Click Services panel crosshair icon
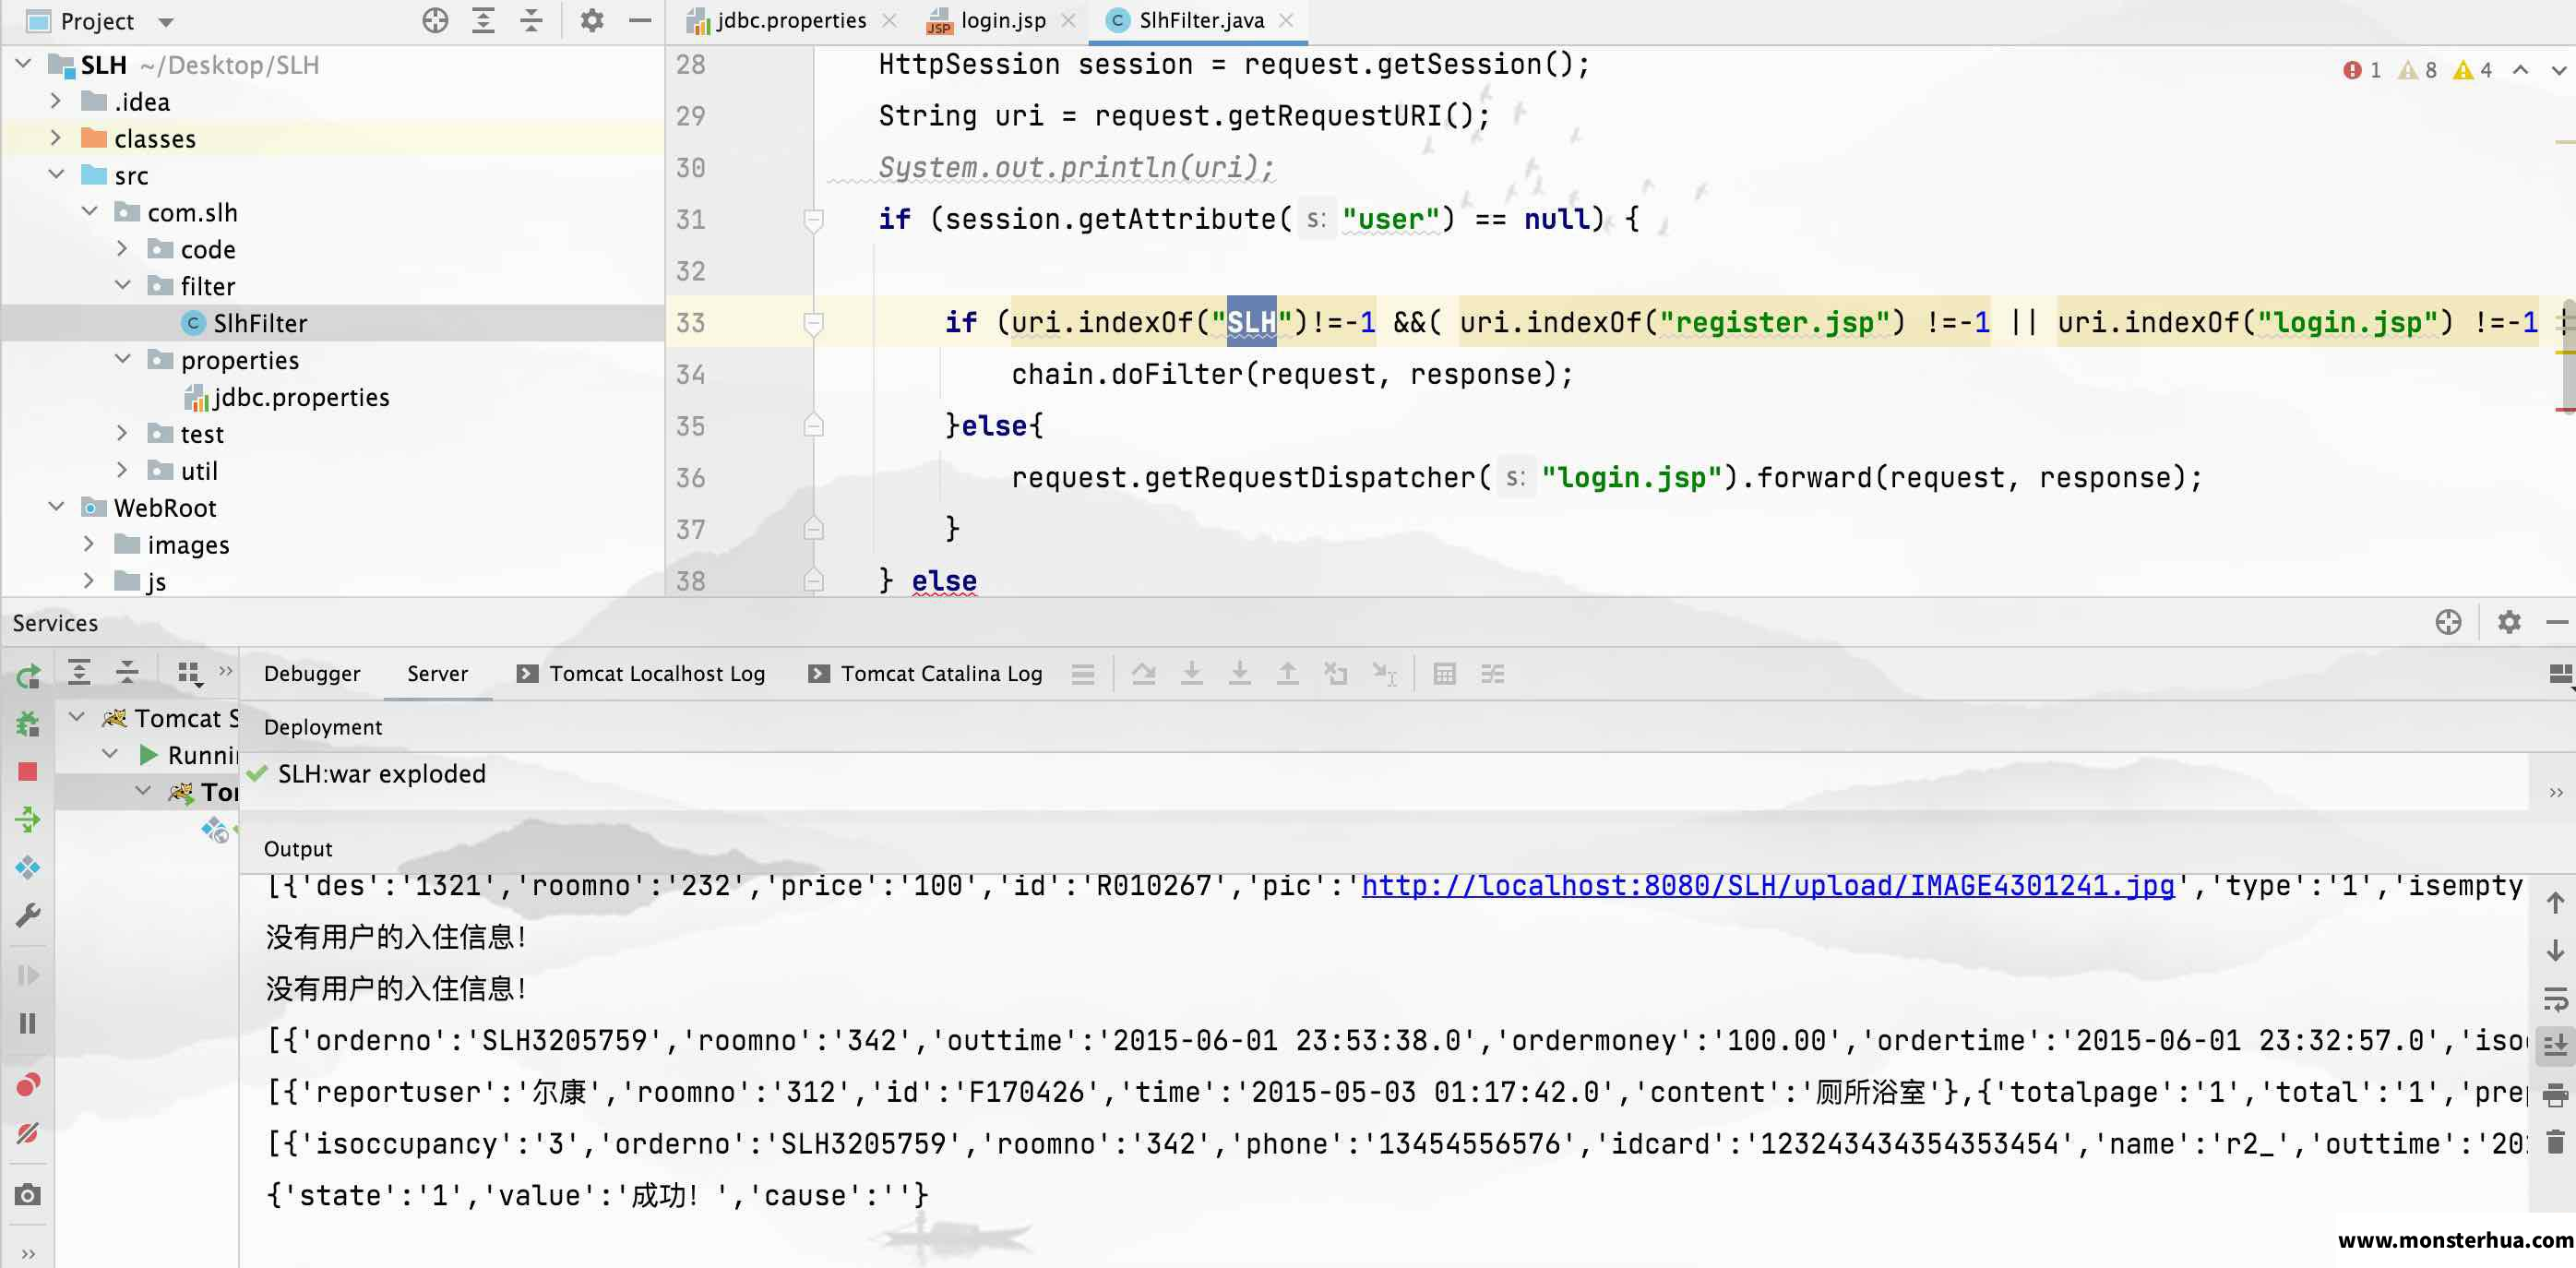Screen dimensions: 2576x1268 click(x=2448, y=622)
